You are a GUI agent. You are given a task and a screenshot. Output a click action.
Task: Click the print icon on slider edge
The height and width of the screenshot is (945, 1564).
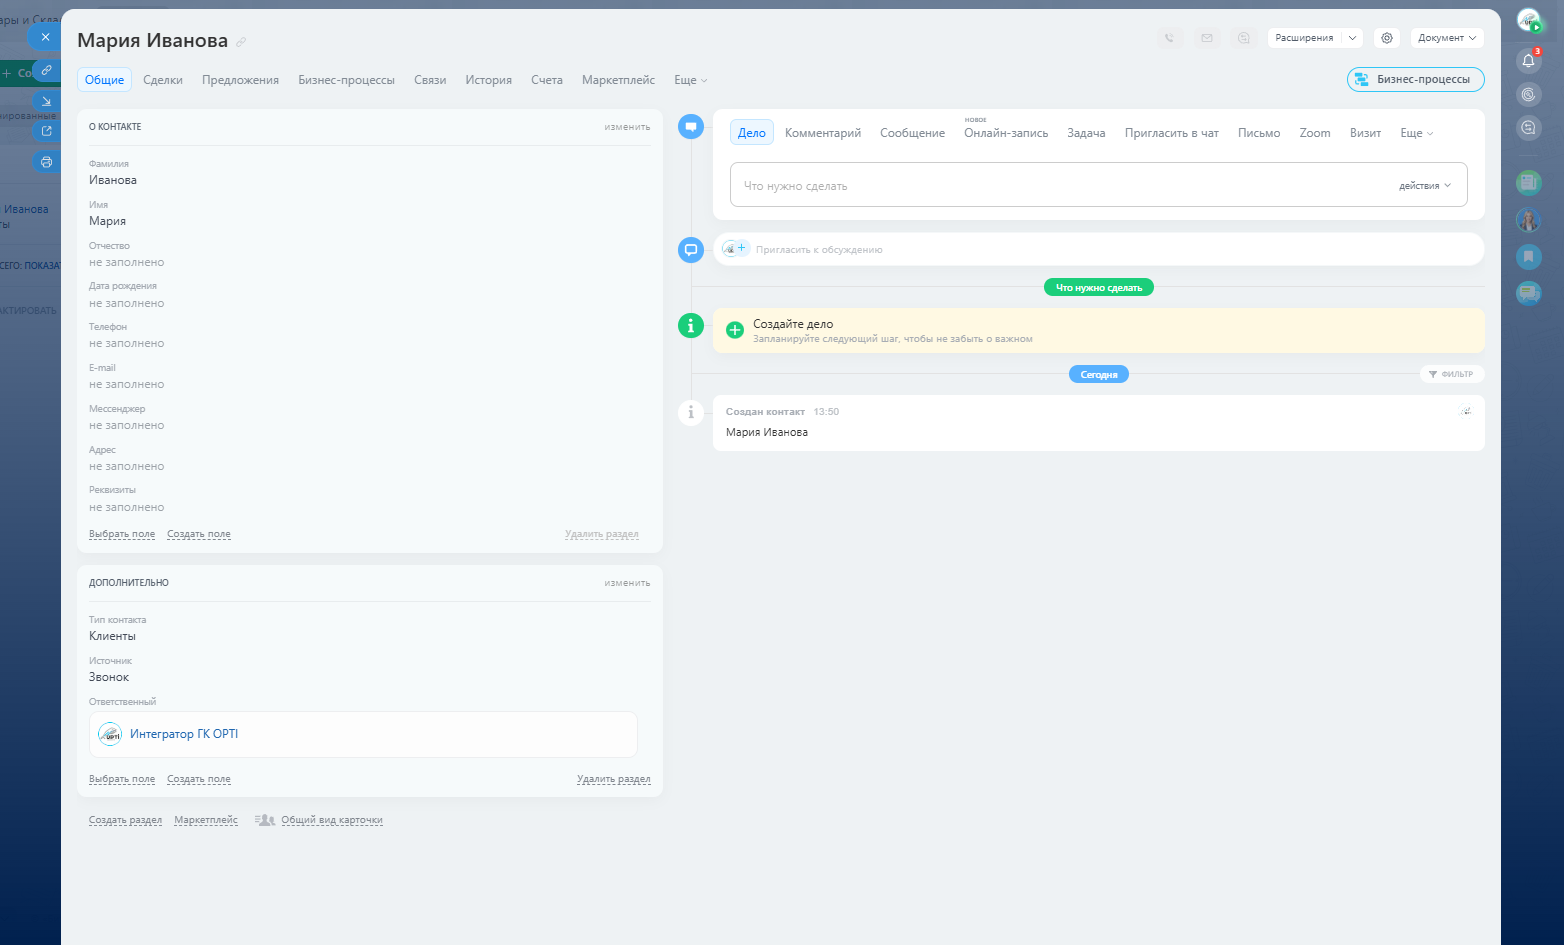[46, 162]
